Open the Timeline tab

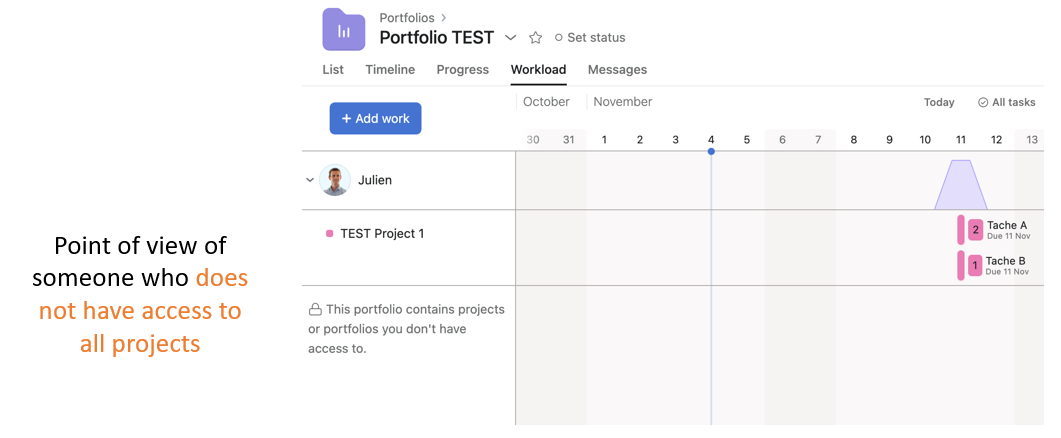(x=390, y=70)
